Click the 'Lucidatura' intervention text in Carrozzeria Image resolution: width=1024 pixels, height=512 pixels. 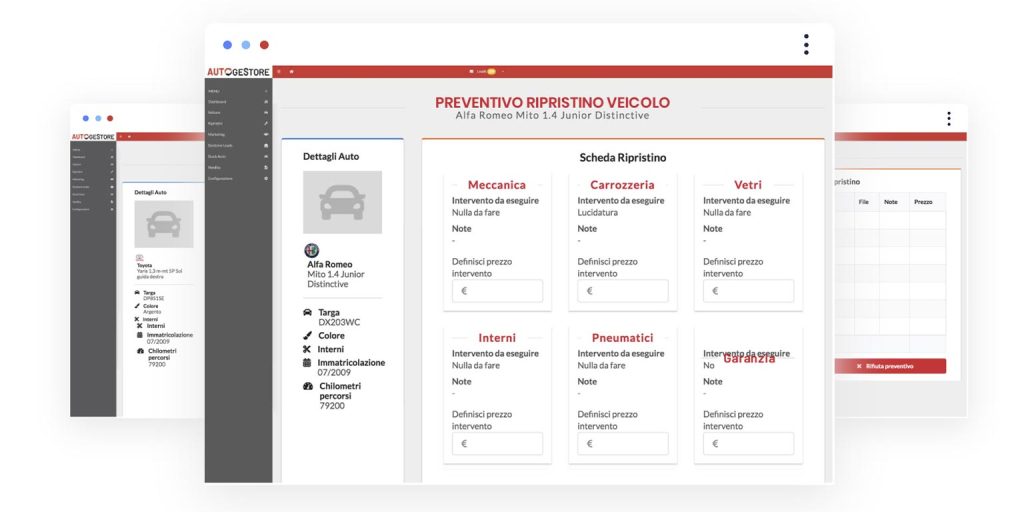tap(598, 212)
